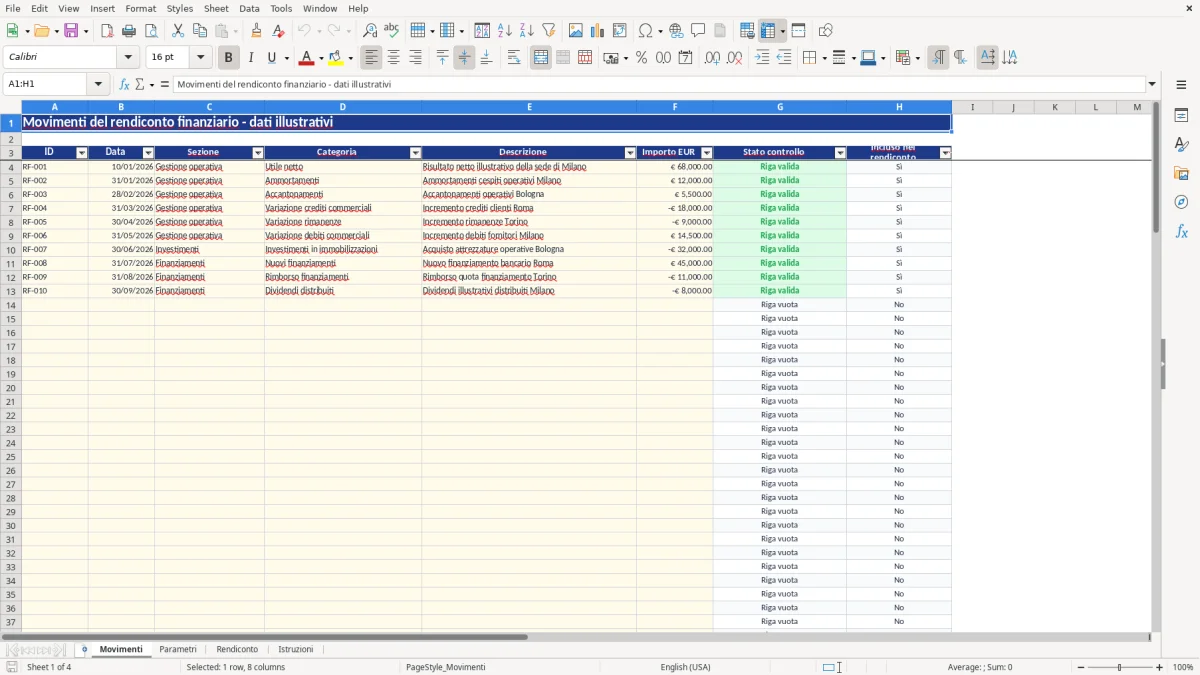
Task: Cut the selection with the scissors icon
Action: tap(178, 31)
